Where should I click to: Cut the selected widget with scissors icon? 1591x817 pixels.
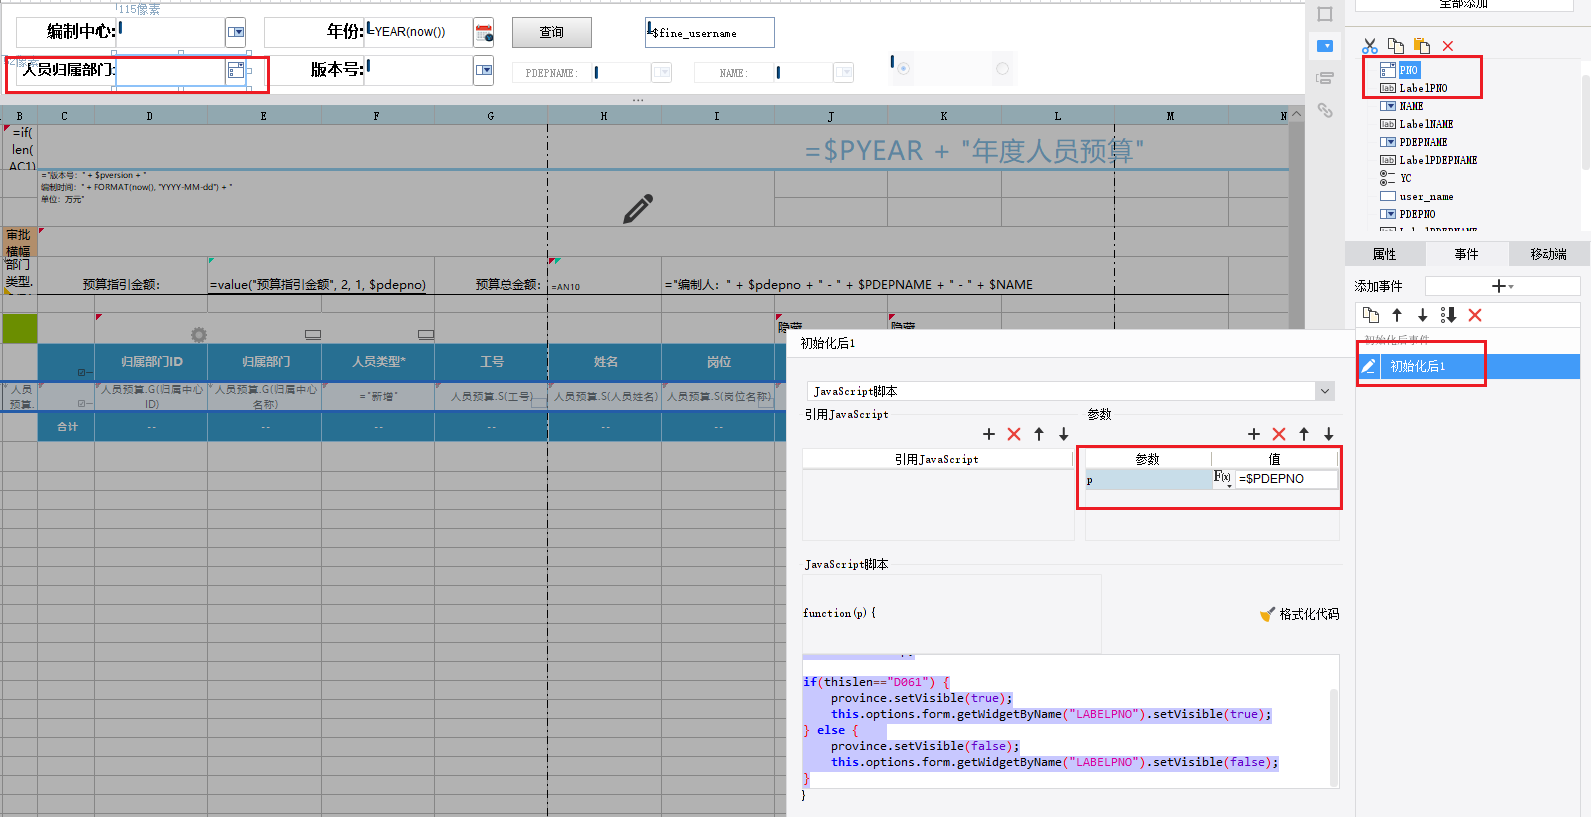tap(1370, 46)
